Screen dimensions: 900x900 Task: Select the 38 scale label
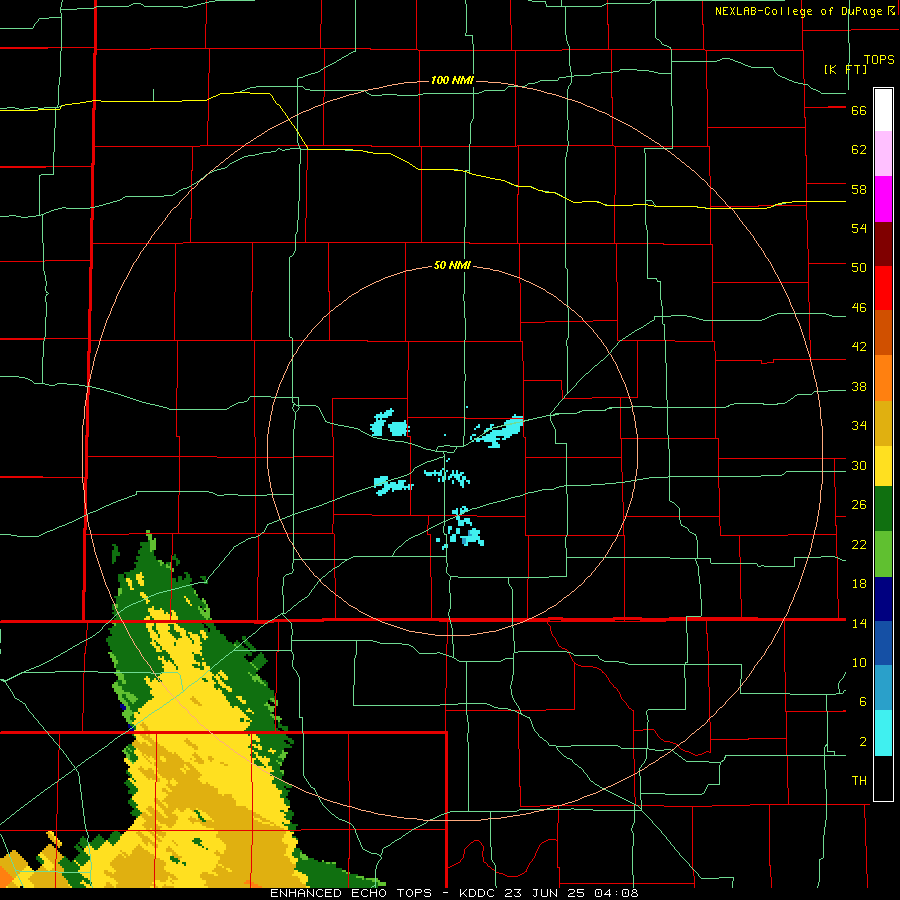(x=859, y=386)
